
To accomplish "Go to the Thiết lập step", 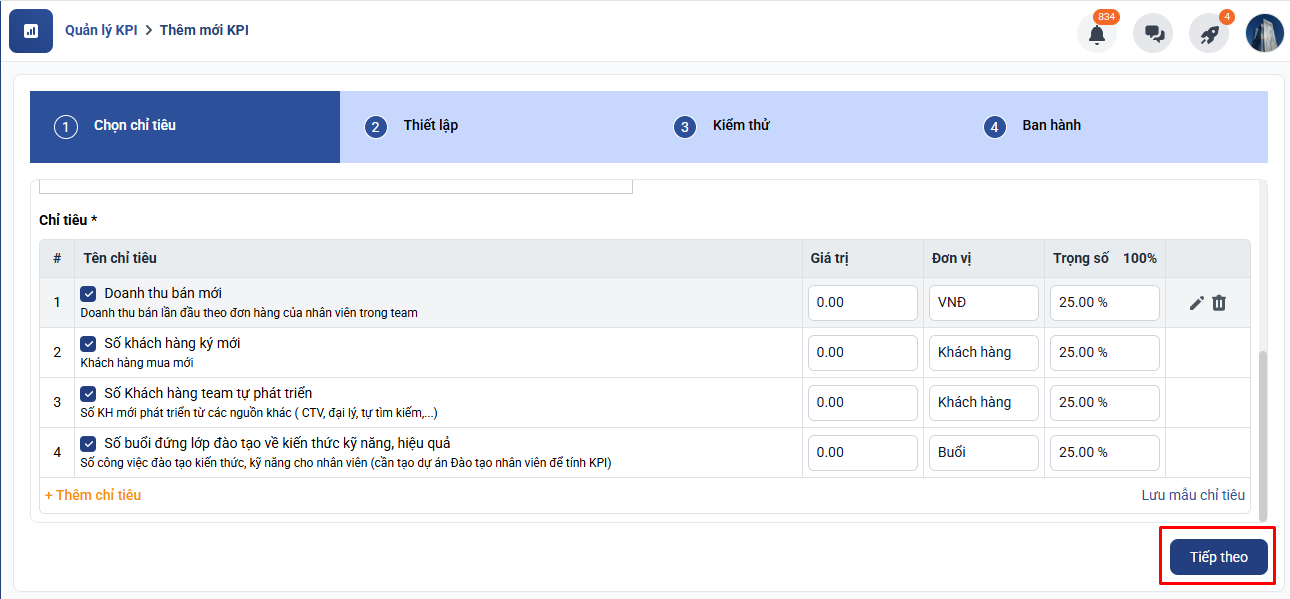I will (x=430, y=126).
